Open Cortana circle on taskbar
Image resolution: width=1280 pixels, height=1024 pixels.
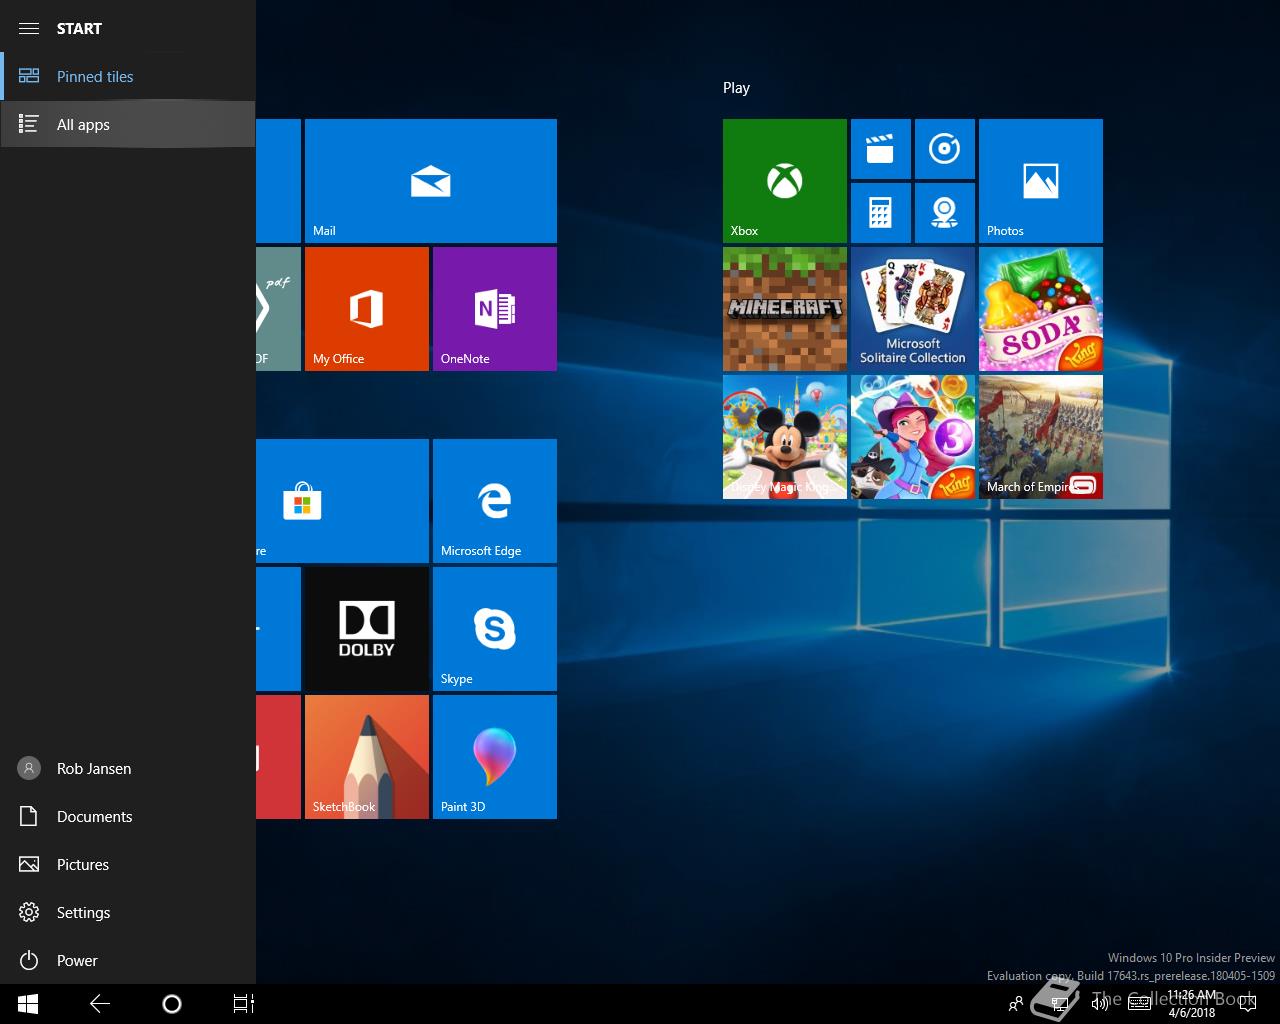pyautogui.click(x=172, y=1004)
